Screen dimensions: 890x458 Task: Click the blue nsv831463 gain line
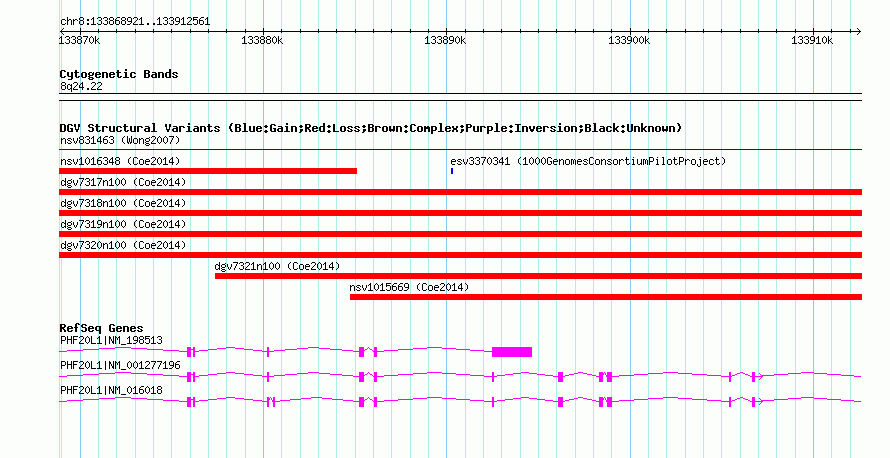(460, 150)
